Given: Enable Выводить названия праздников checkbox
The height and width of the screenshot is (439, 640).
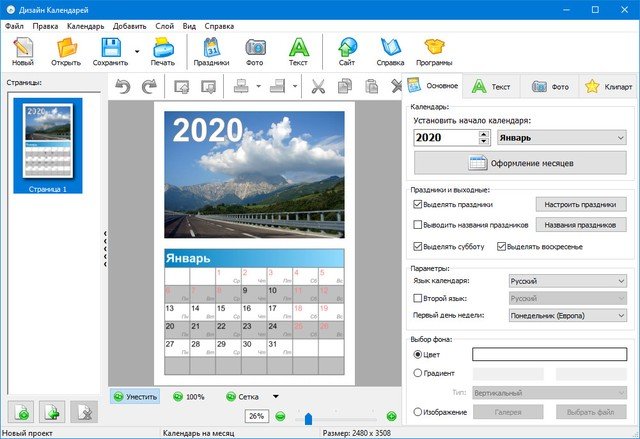Looking at the screenshot, I should [x=418, y=225].
